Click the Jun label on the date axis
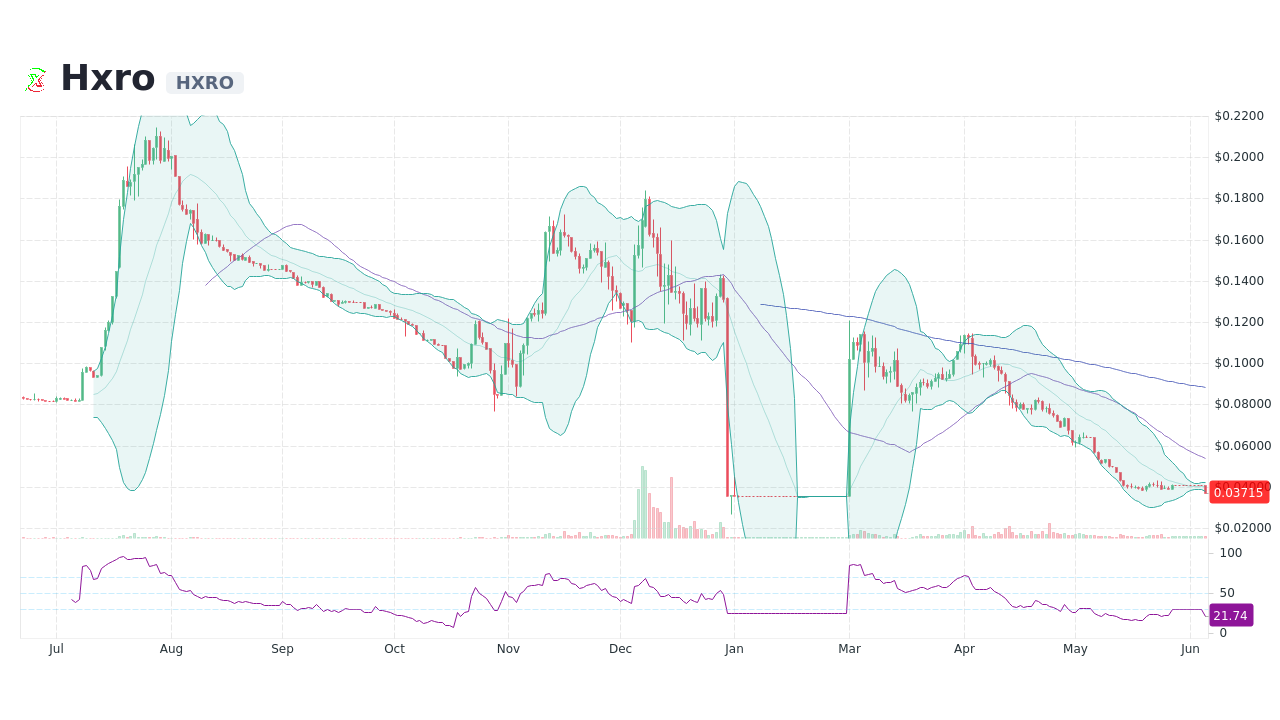The height and width of the screenshot is (720, 1280). click(x=1190, y=648)
